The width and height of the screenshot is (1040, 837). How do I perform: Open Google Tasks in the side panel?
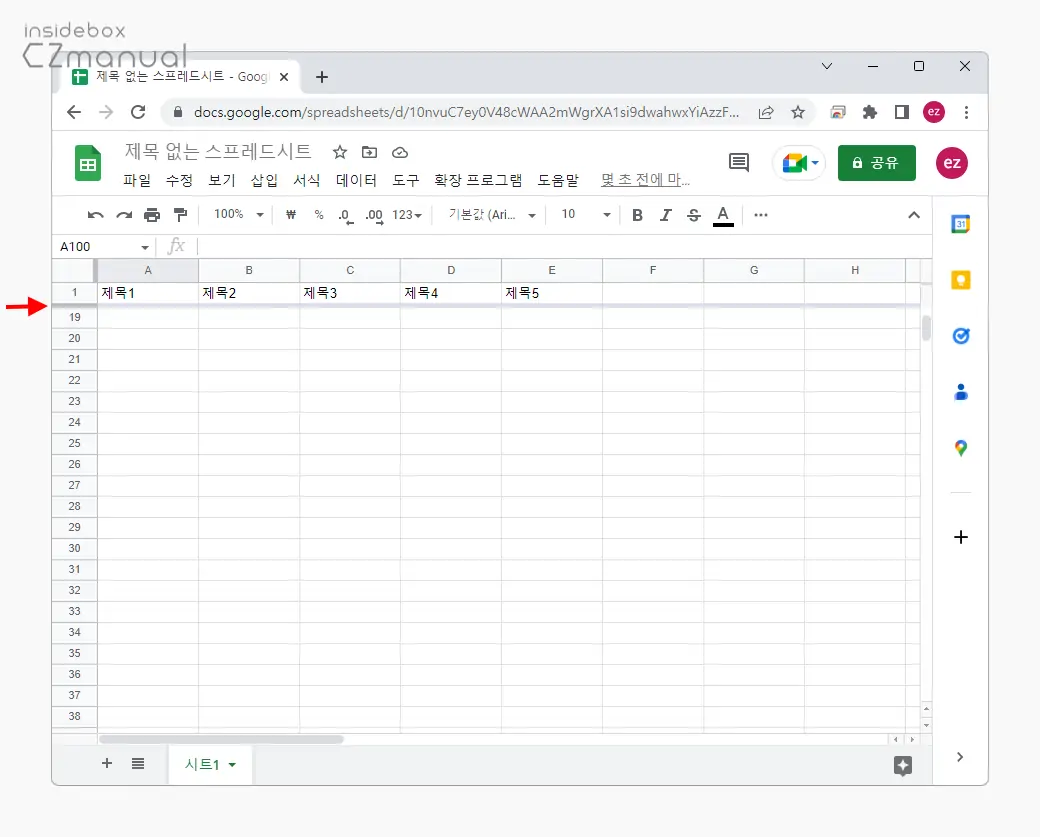tap(960, 336)
